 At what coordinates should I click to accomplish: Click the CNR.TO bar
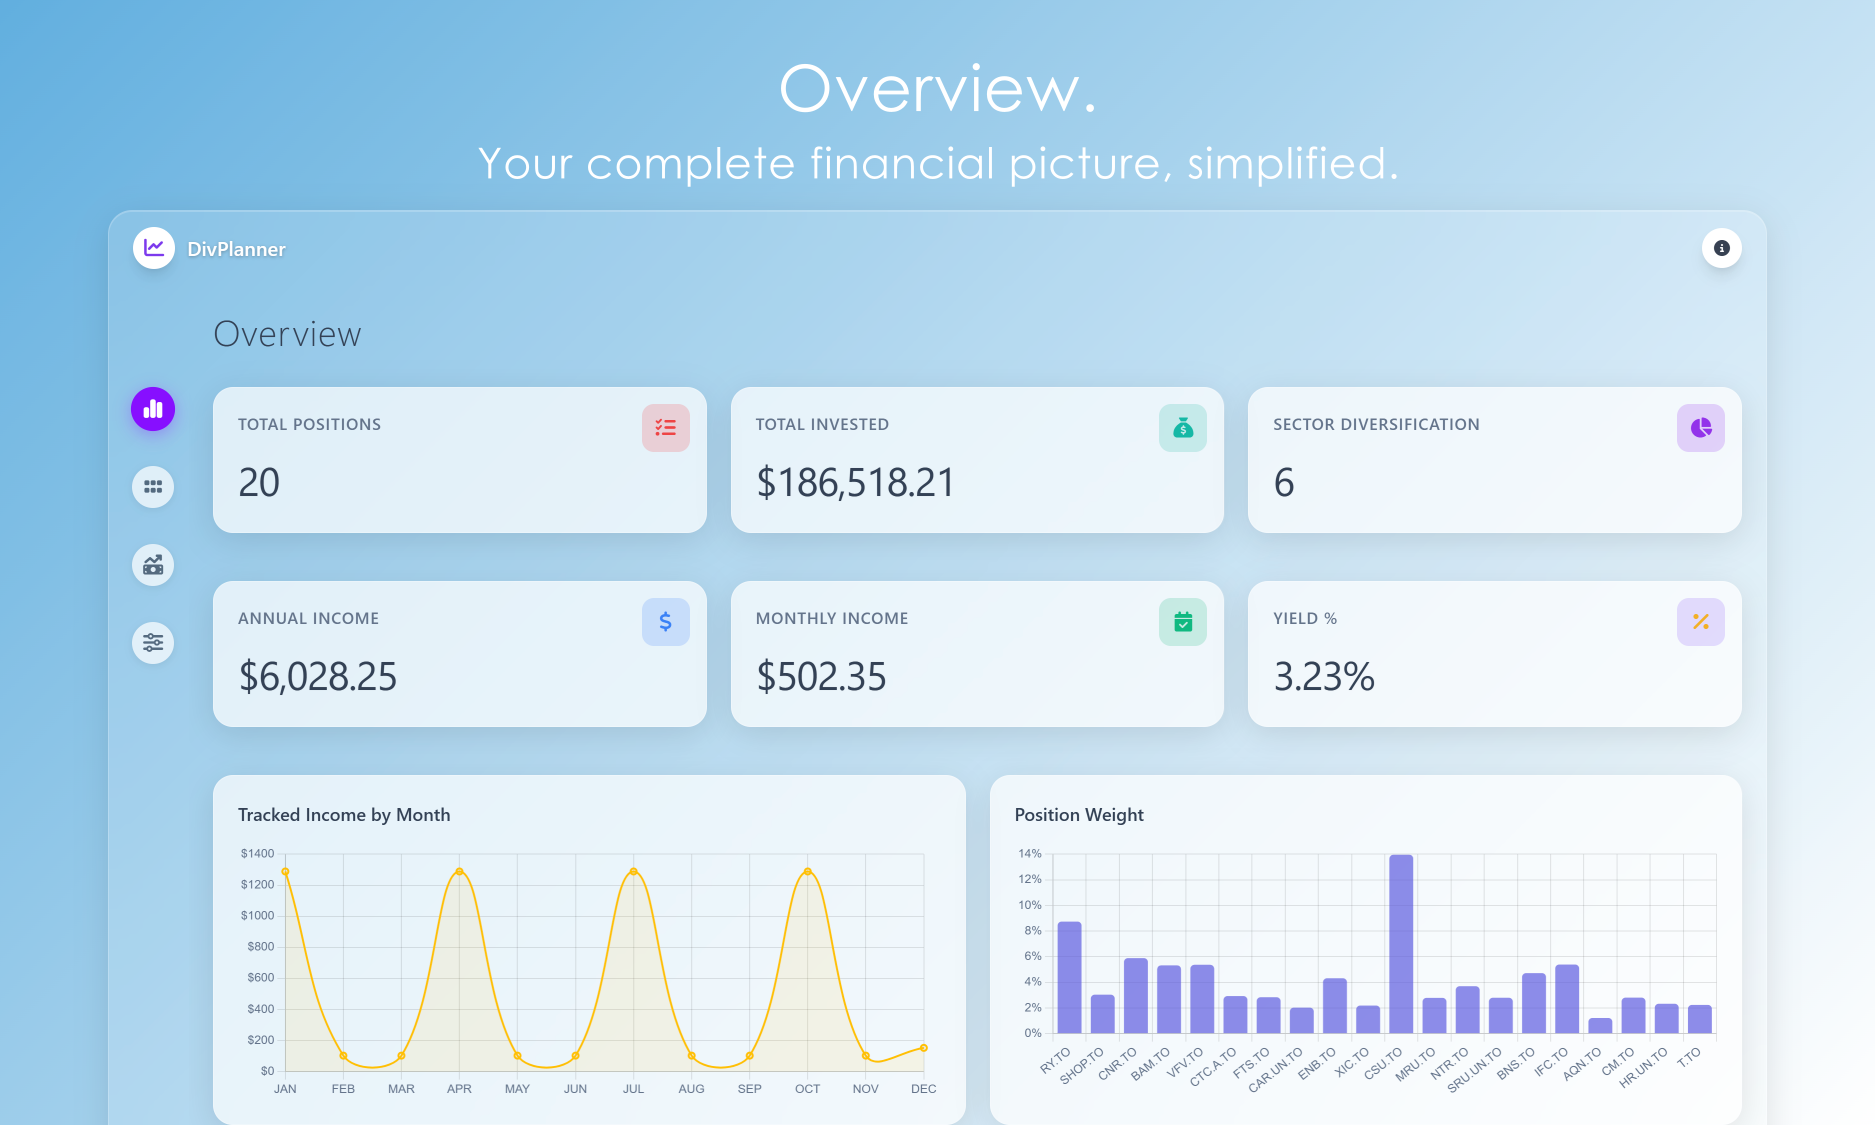click(x=1136, y=996)
